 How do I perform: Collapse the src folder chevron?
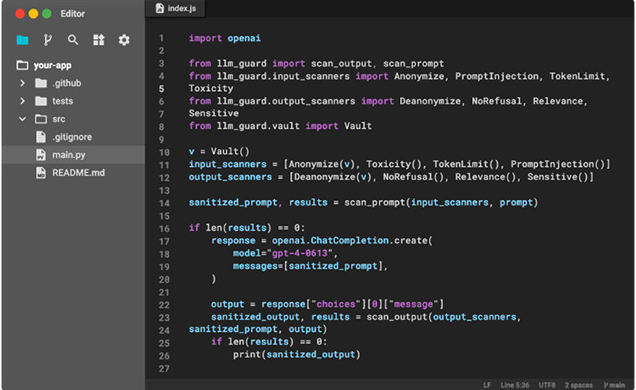tap(22, 119)
